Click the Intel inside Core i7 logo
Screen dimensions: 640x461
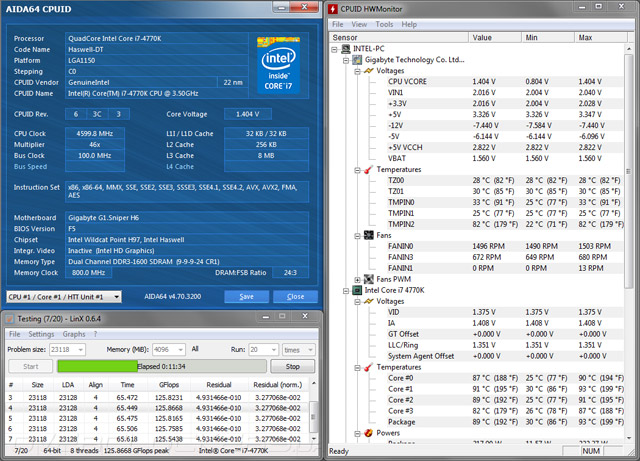click(x=278, y=64)
